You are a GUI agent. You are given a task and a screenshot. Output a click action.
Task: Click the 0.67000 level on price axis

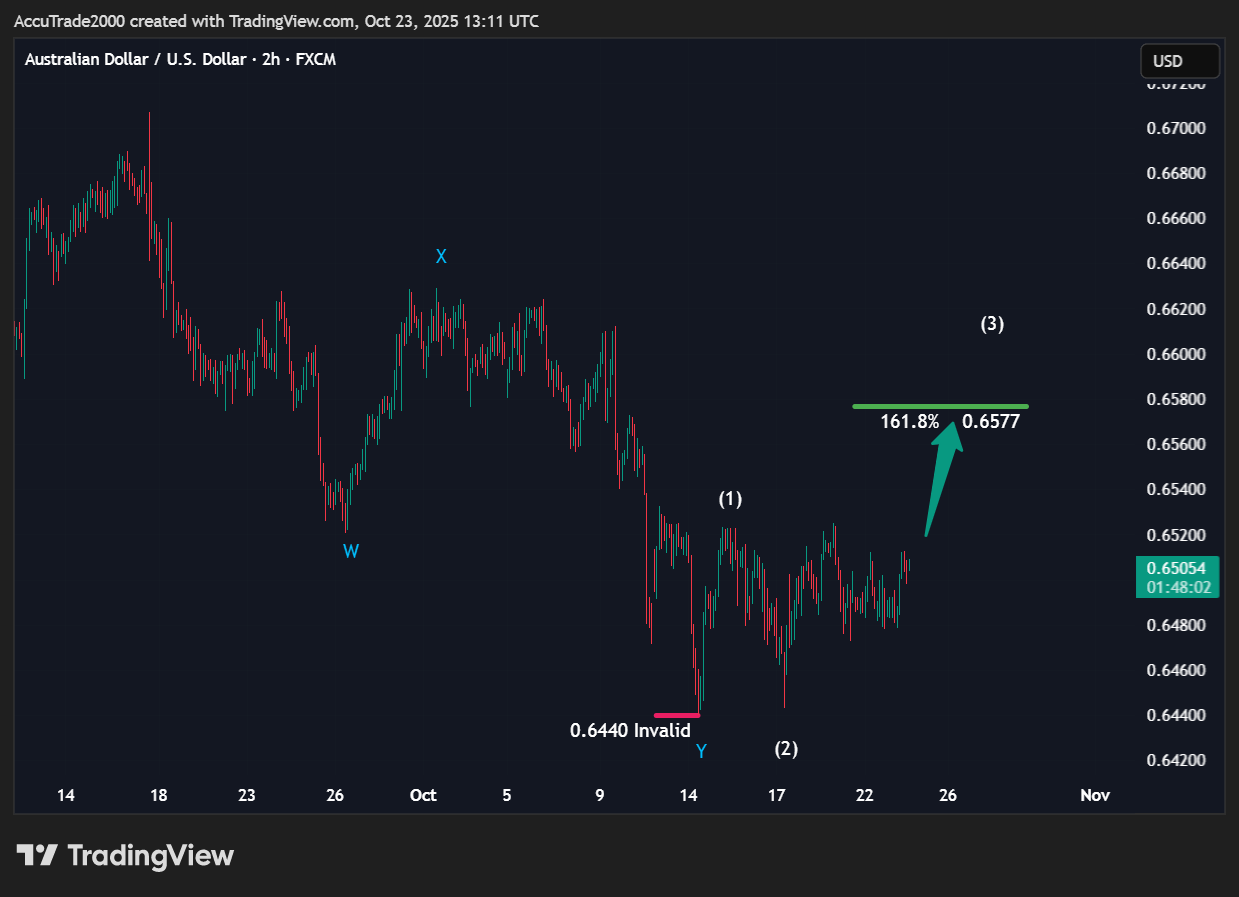[1175, 128]
